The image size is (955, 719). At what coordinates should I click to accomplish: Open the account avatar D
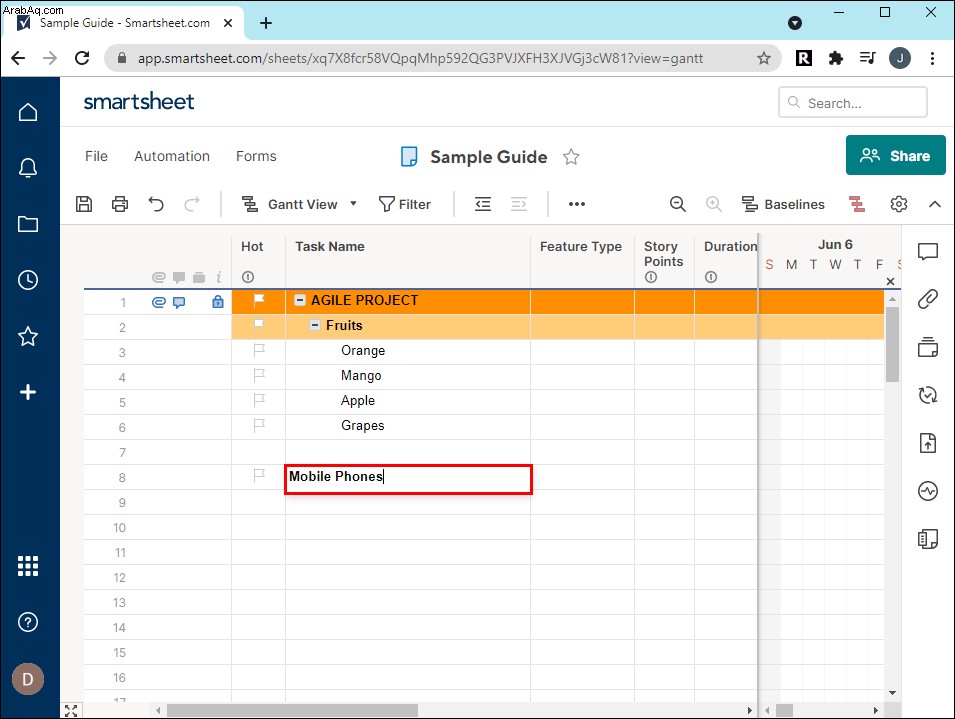[28, 679]
